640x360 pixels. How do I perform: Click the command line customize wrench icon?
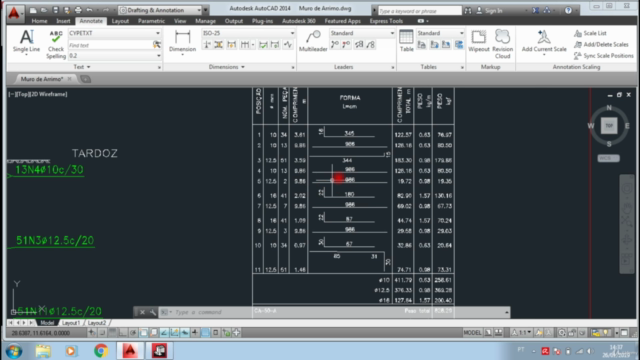153,312
